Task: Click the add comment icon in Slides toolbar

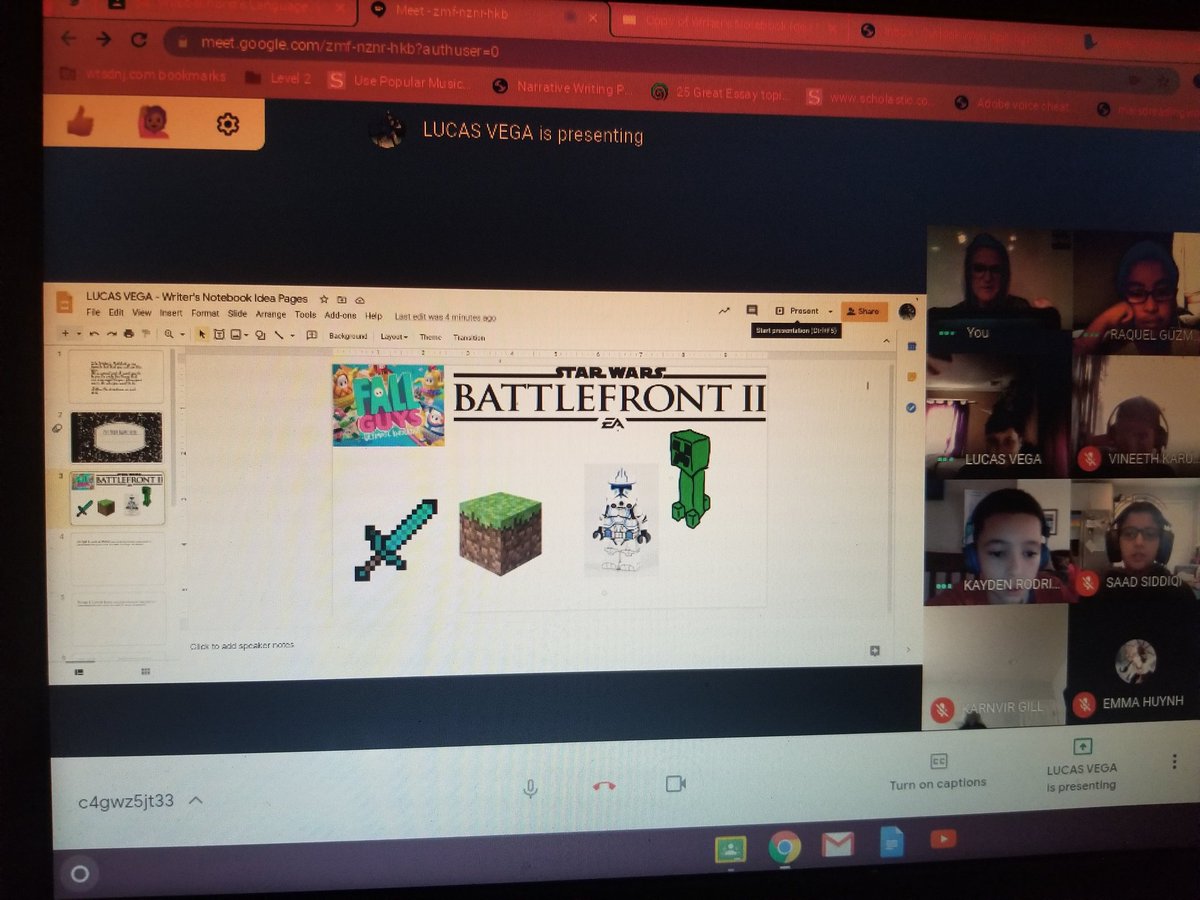Action: tap(311, 334)
